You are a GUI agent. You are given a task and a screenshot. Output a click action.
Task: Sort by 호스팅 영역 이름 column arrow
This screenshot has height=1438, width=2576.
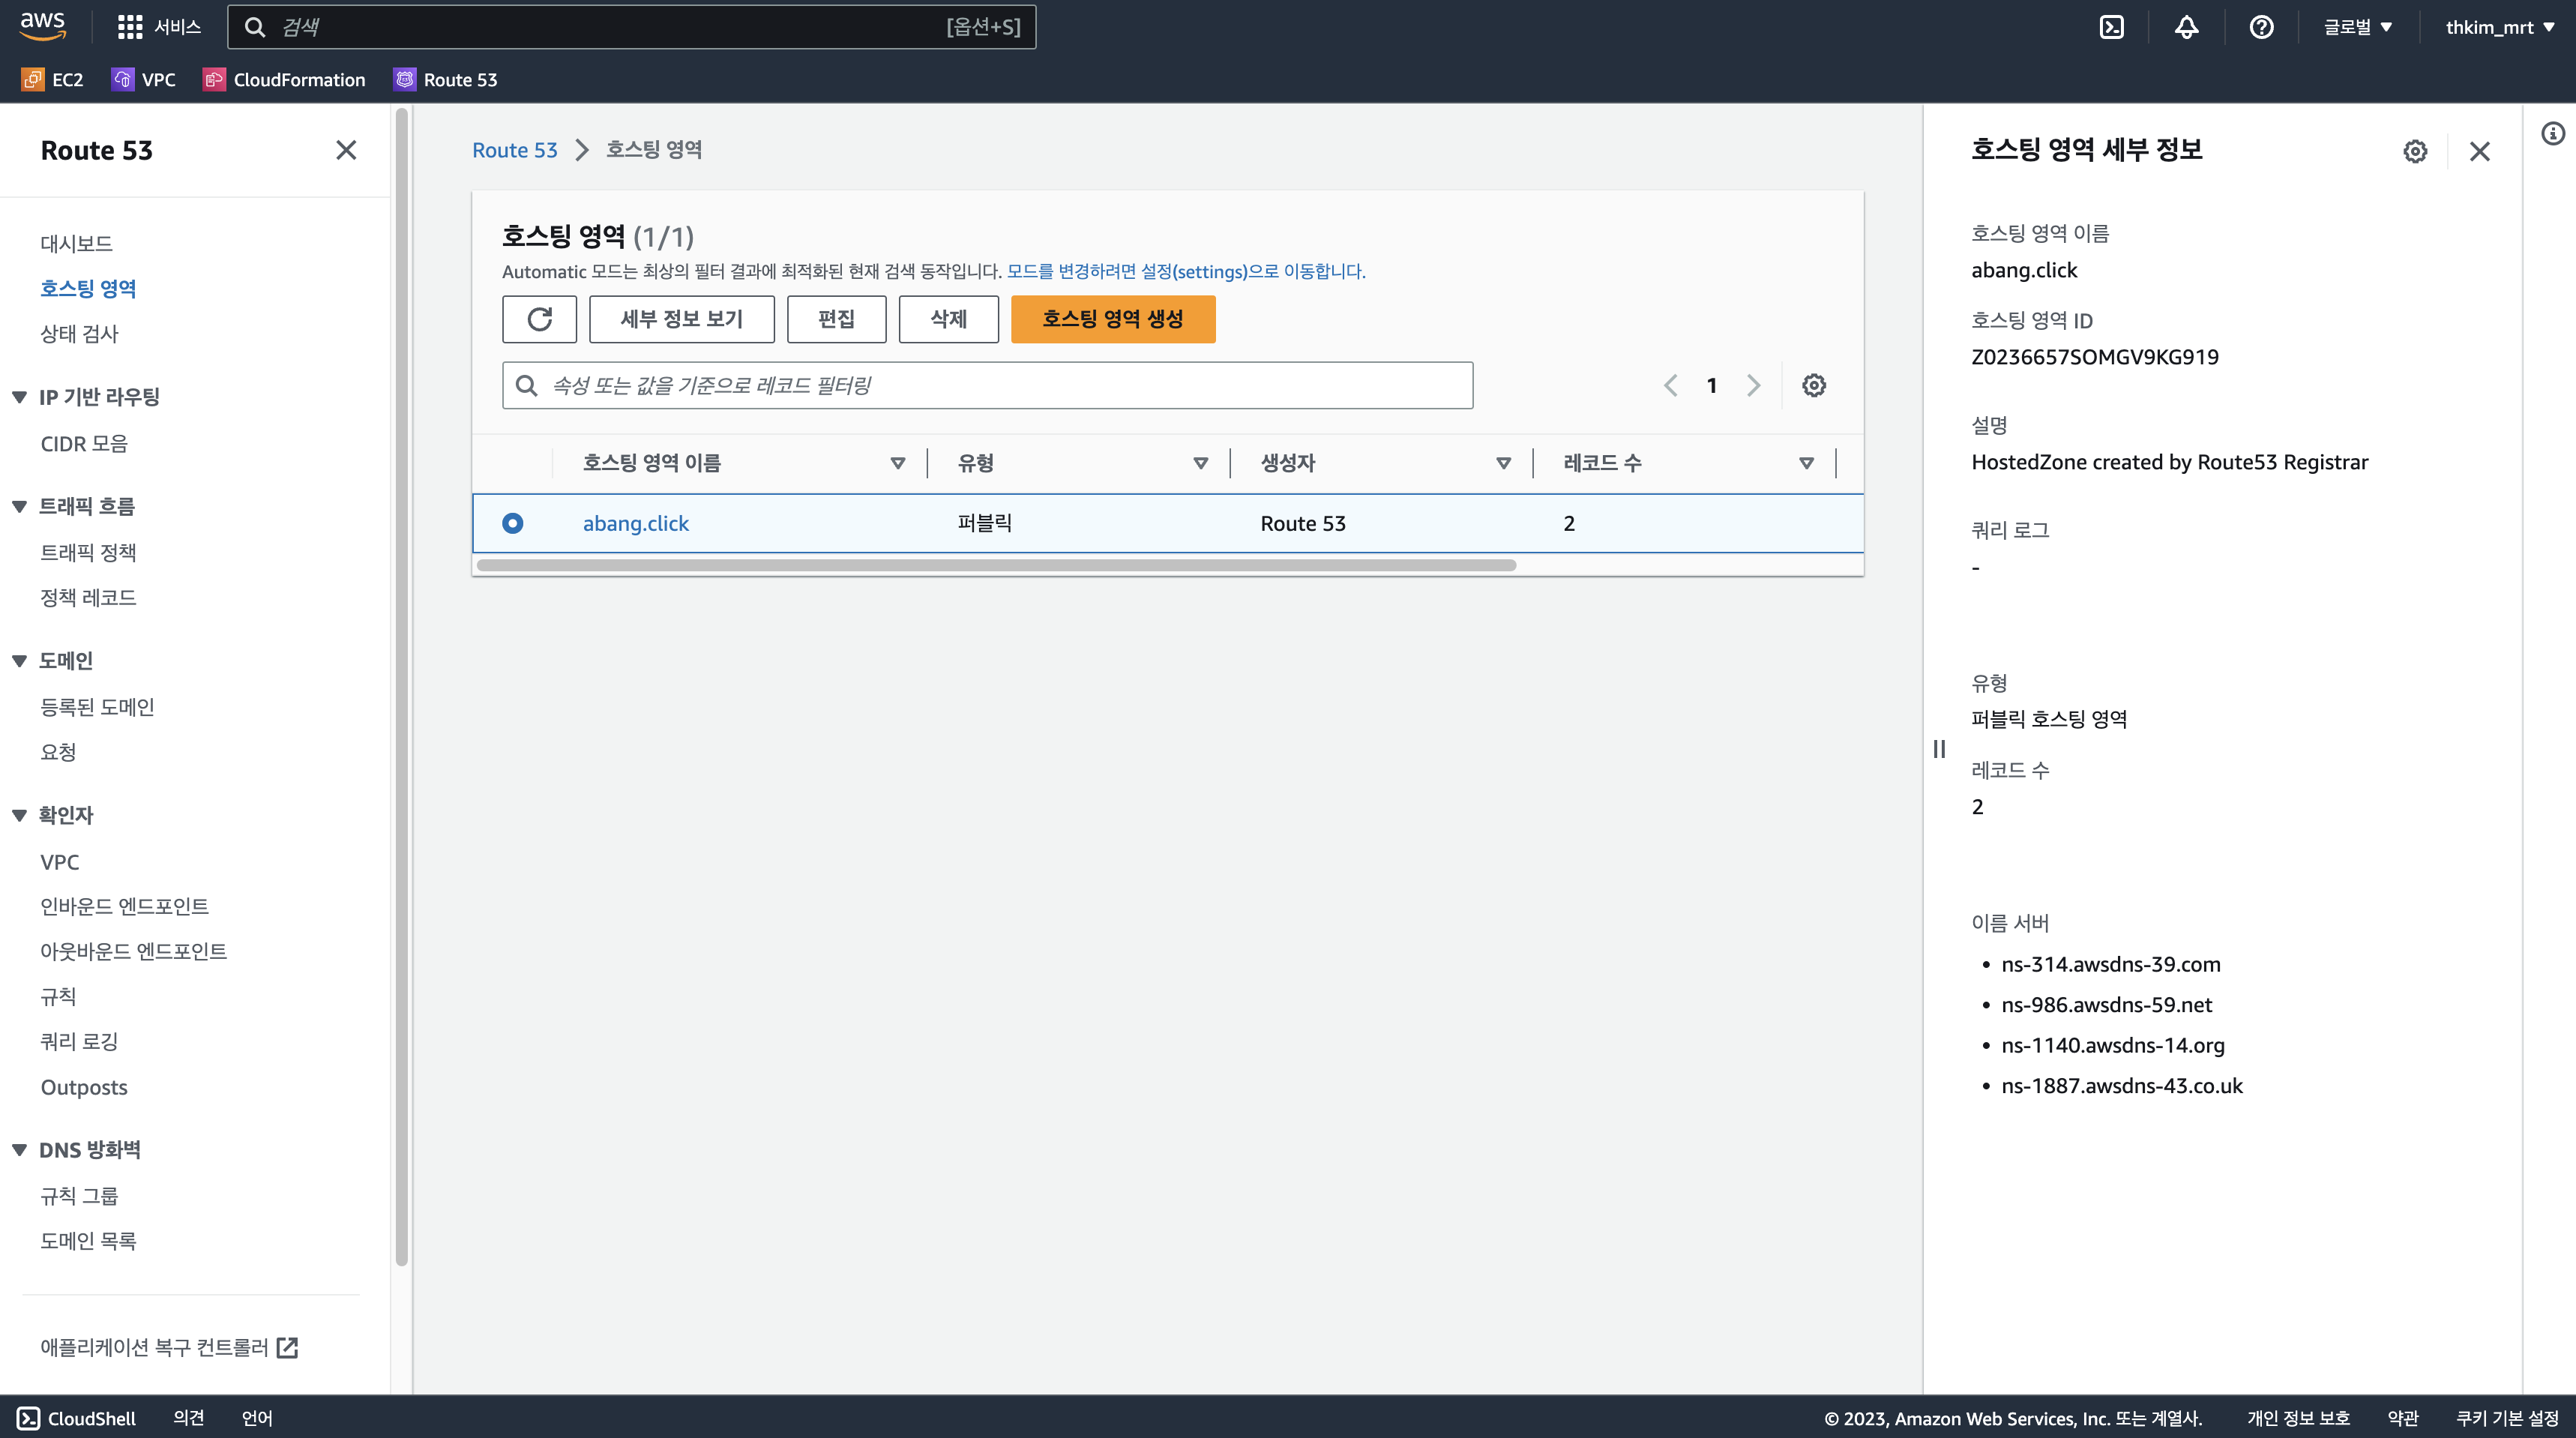tap(897, 463)
